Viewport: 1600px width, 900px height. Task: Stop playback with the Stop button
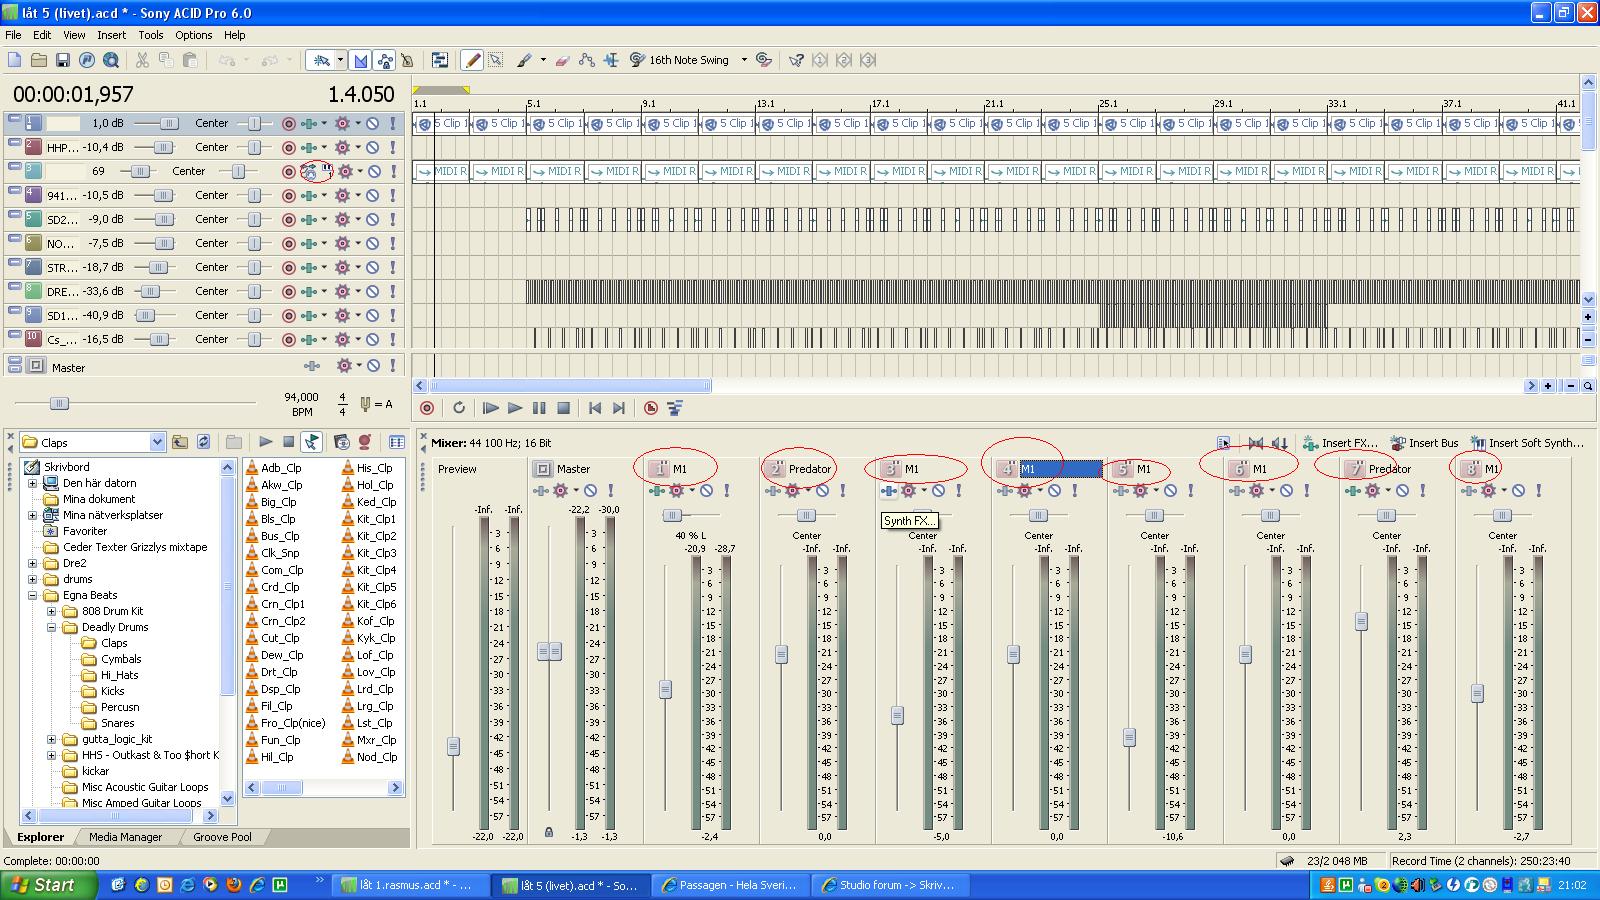tap(563, 408)
